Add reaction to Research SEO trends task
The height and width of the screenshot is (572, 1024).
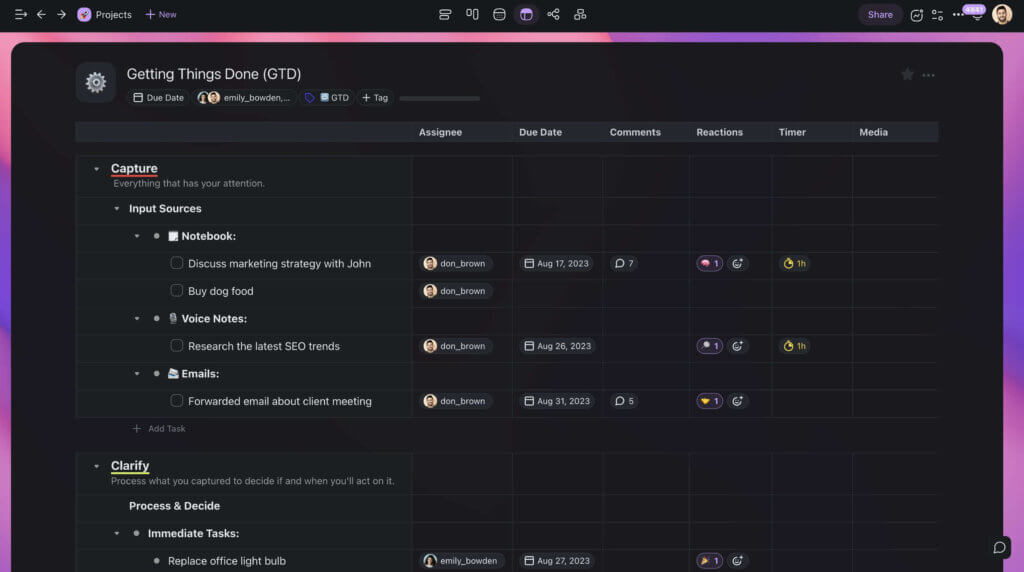737,346
